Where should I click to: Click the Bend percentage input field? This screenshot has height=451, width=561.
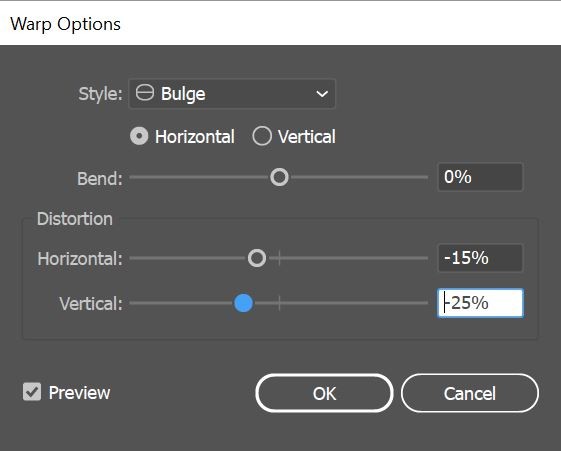480,177
